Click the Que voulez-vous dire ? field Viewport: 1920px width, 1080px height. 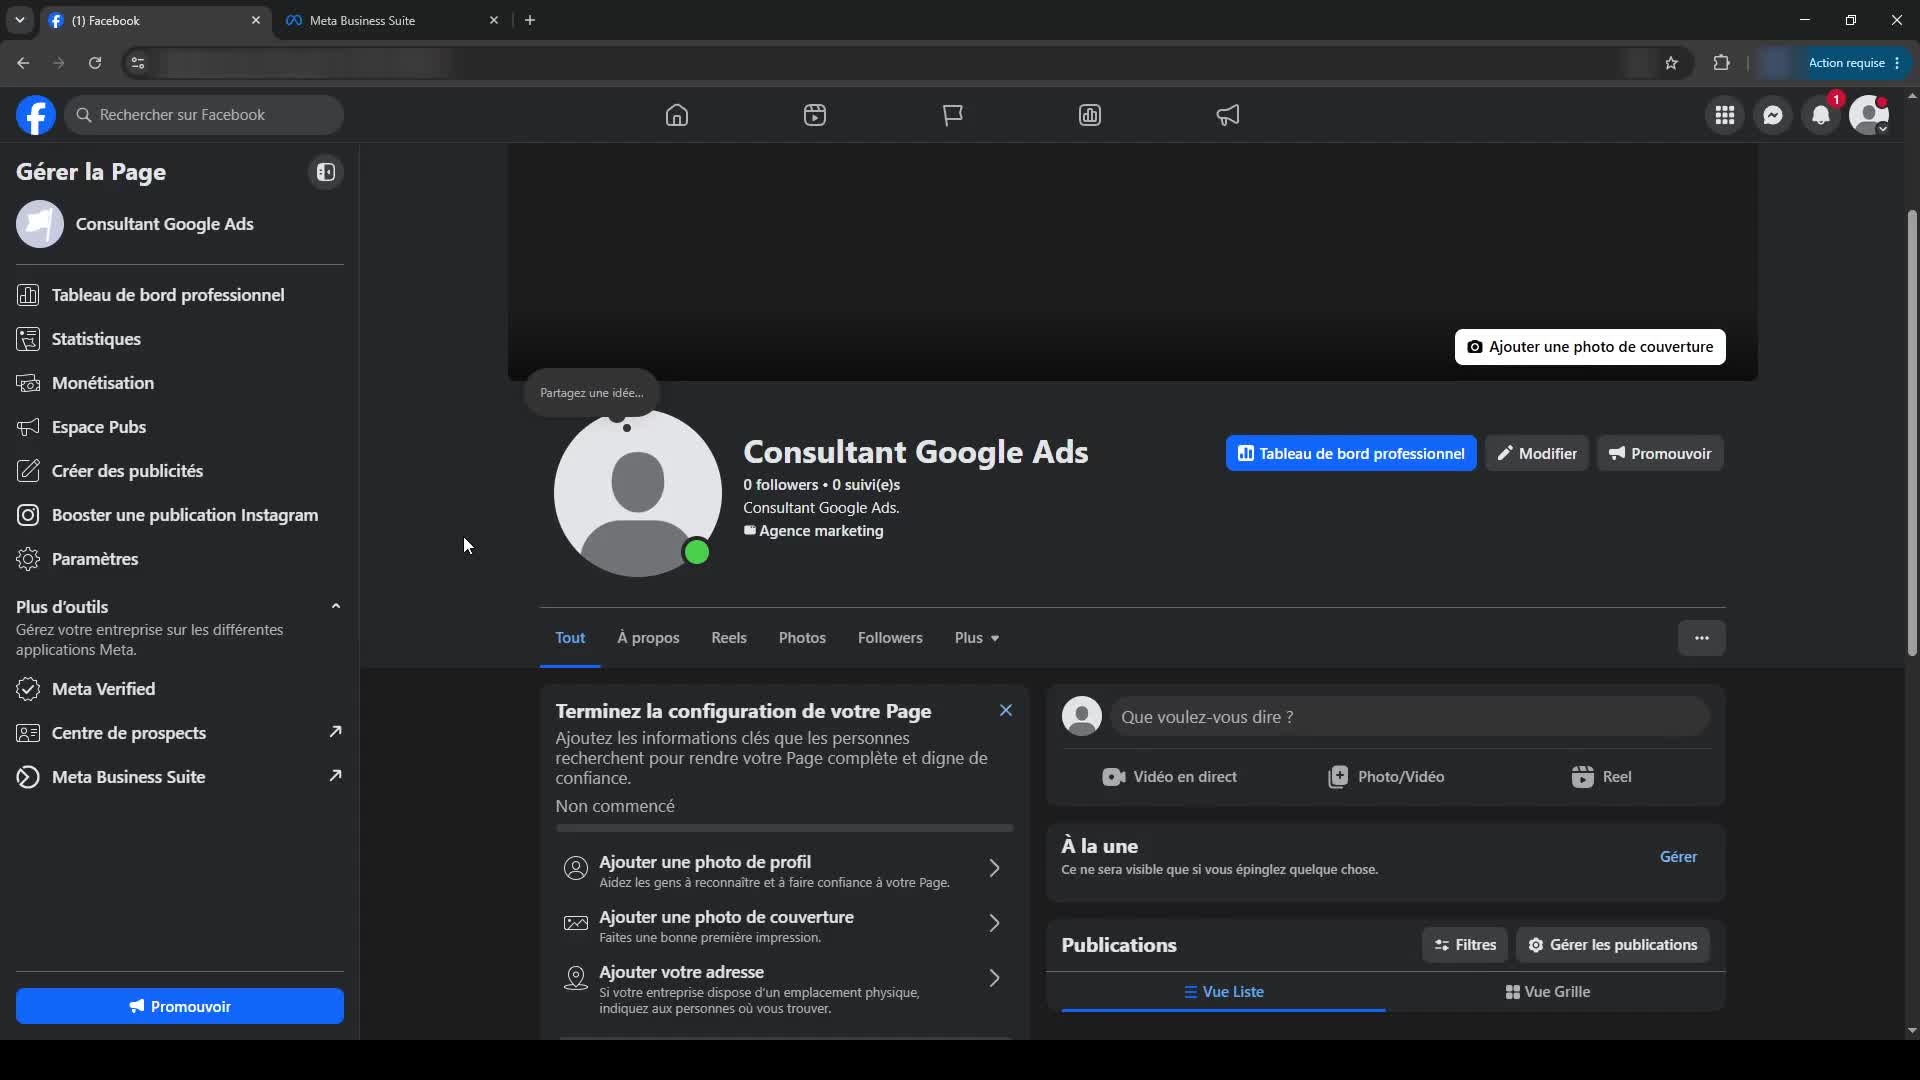point(1410,717)
